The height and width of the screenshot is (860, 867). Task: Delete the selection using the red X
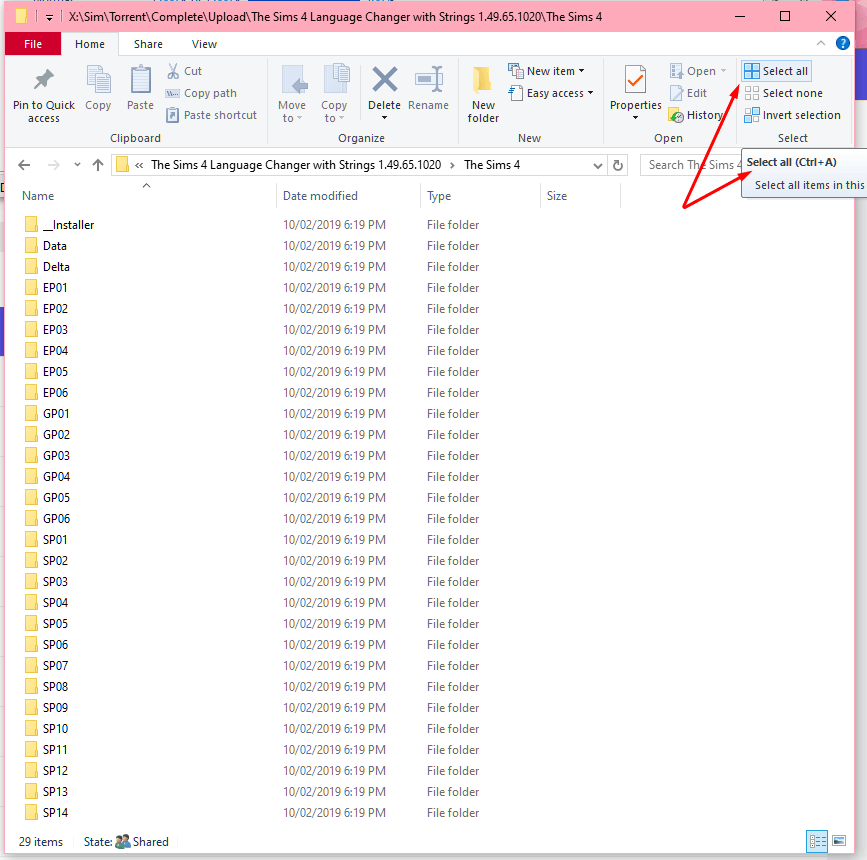[x=384, y=79]
